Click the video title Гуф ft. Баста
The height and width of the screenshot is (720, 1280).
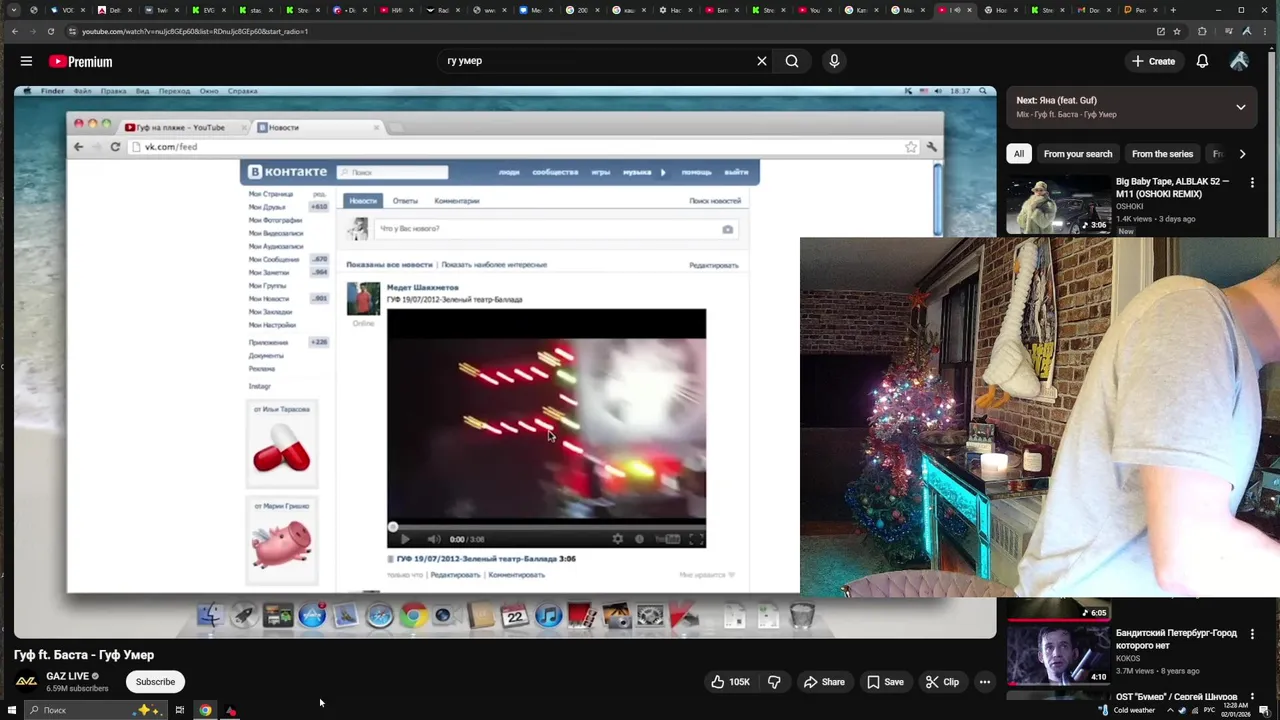click(84, 655)
